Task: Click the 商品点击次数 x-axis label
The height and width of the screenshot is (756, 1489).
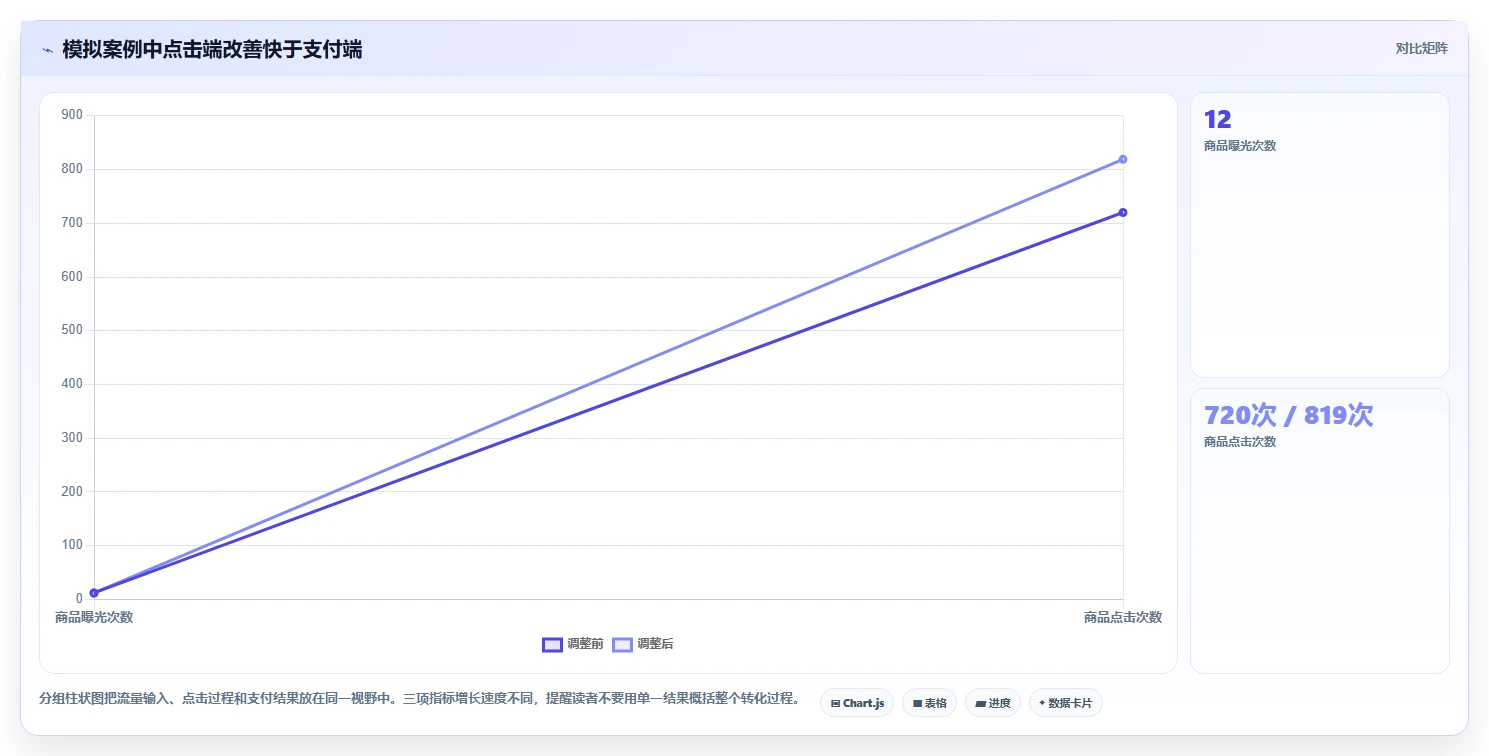Action: point(1123,617)
